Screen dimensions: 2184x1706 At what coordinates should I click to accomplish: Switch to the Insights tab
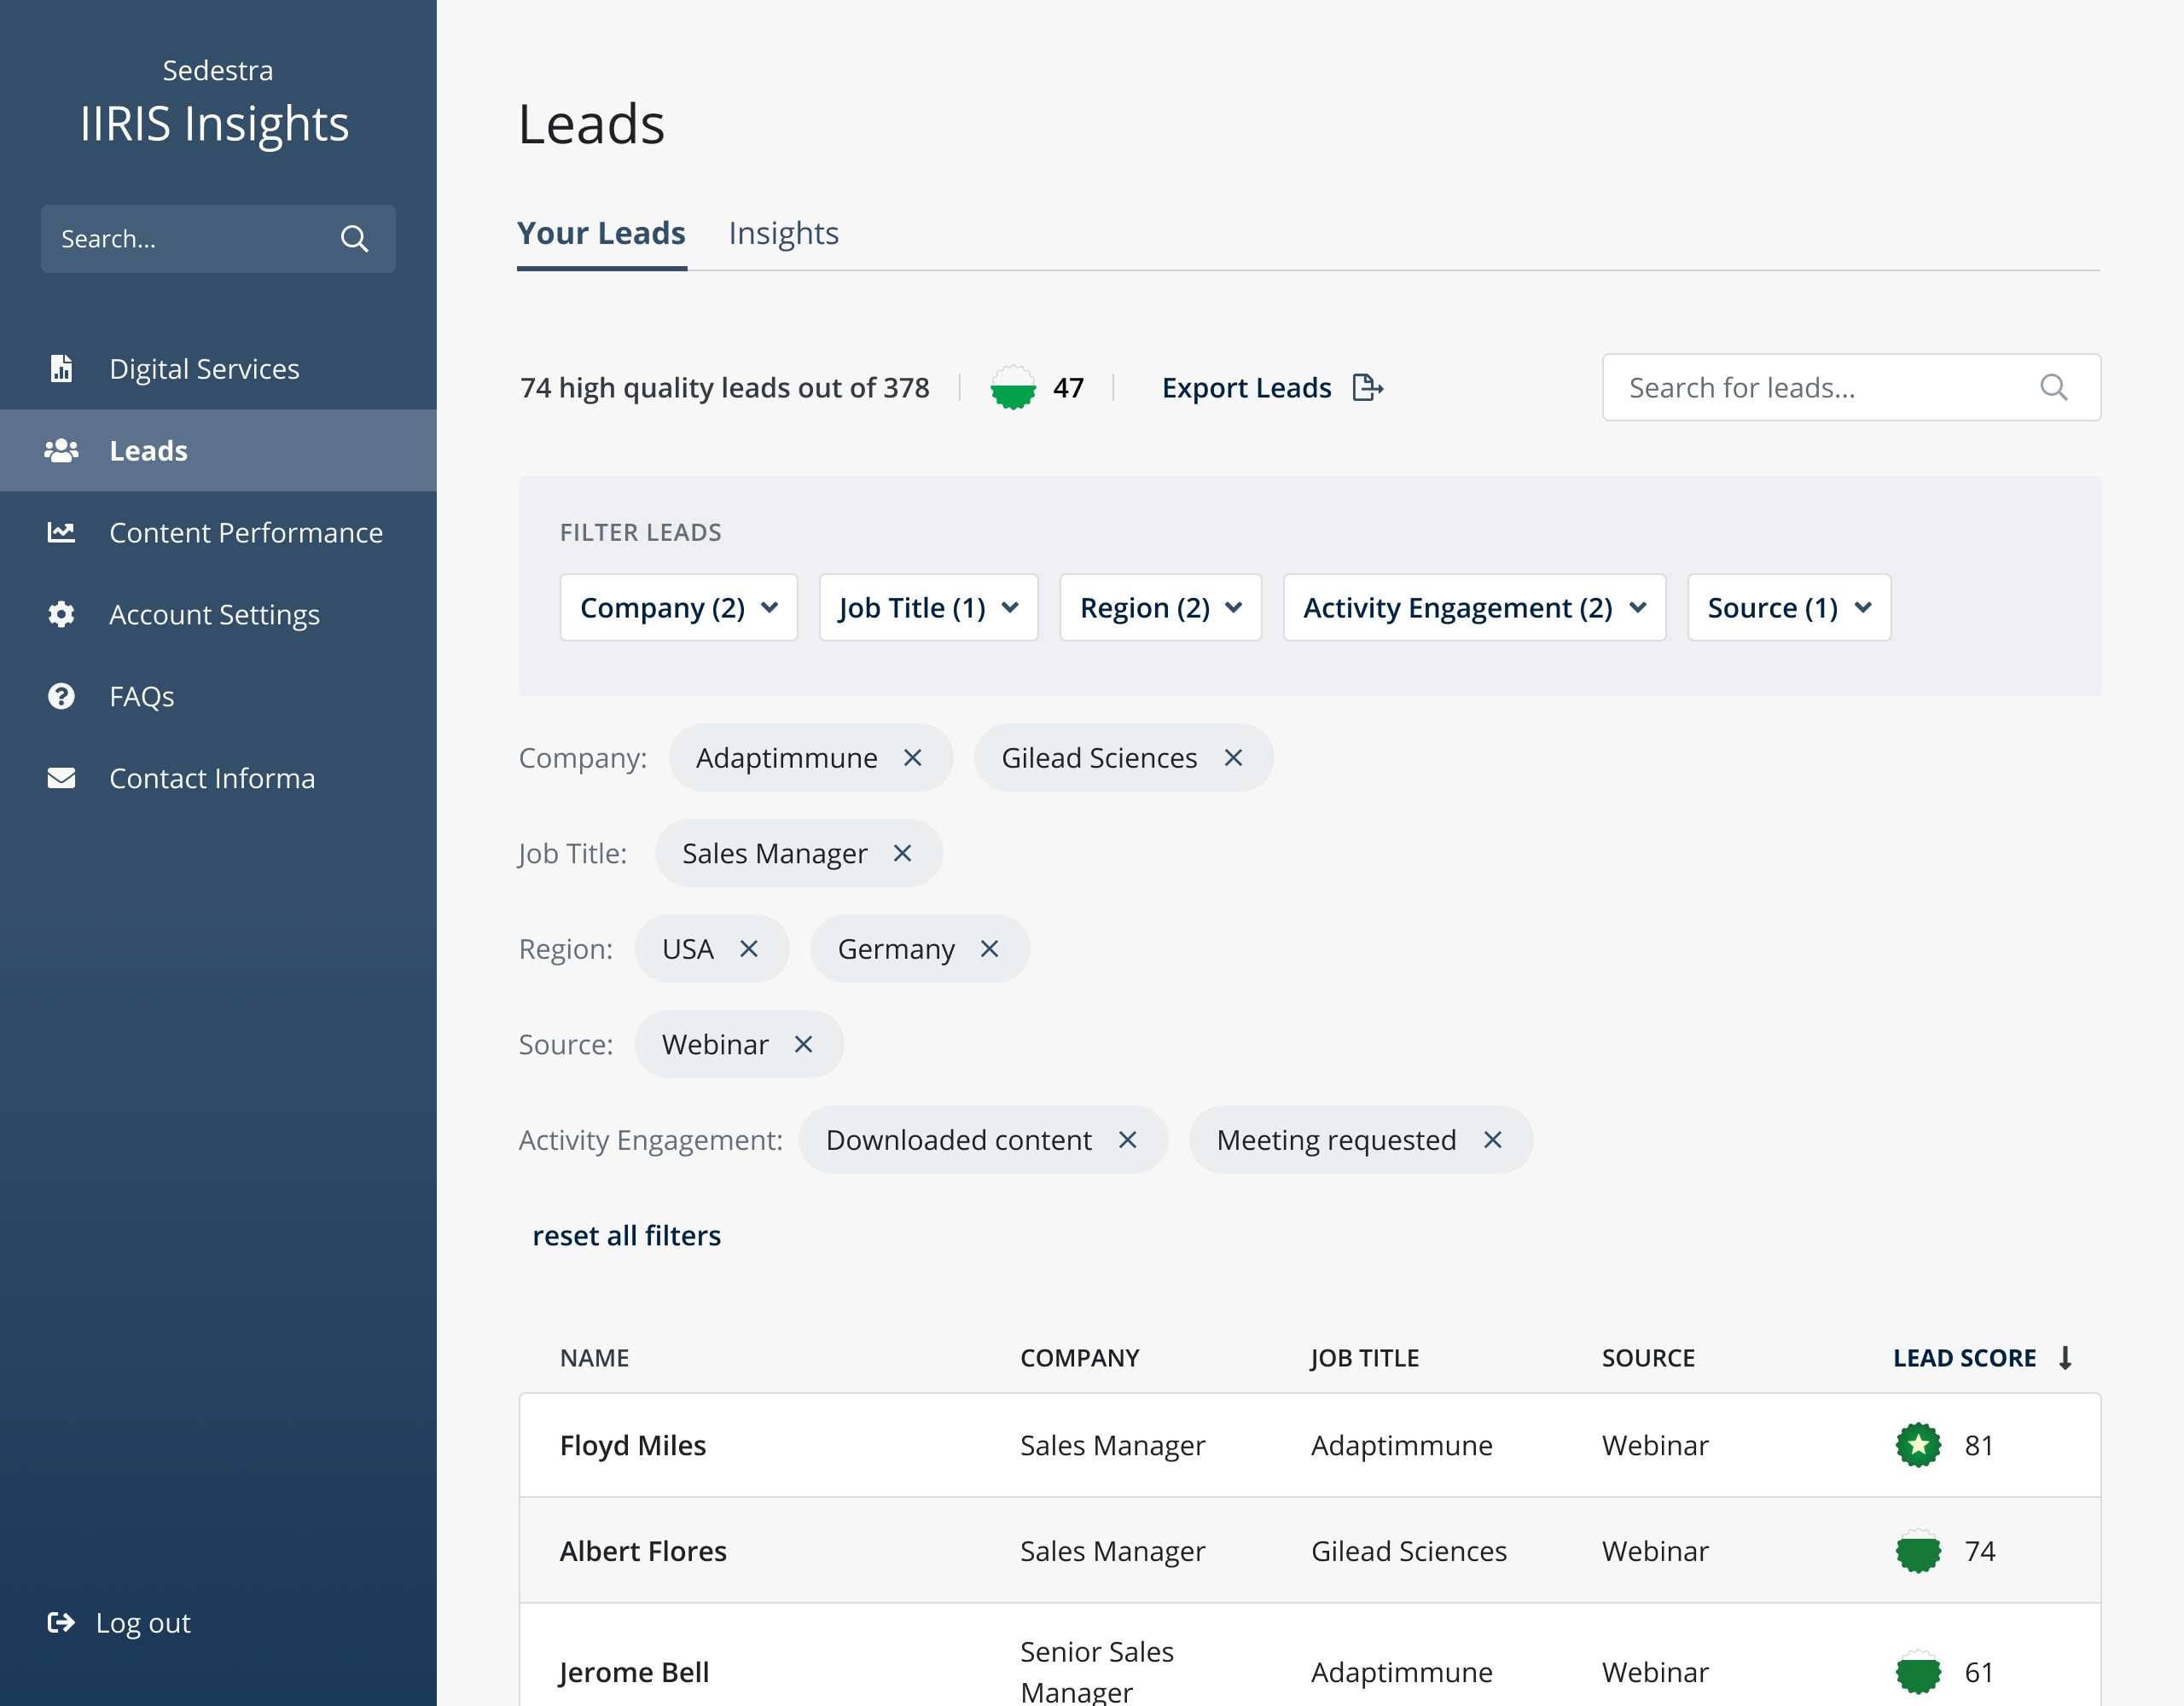pyautogui.click(x=783, y=233)
